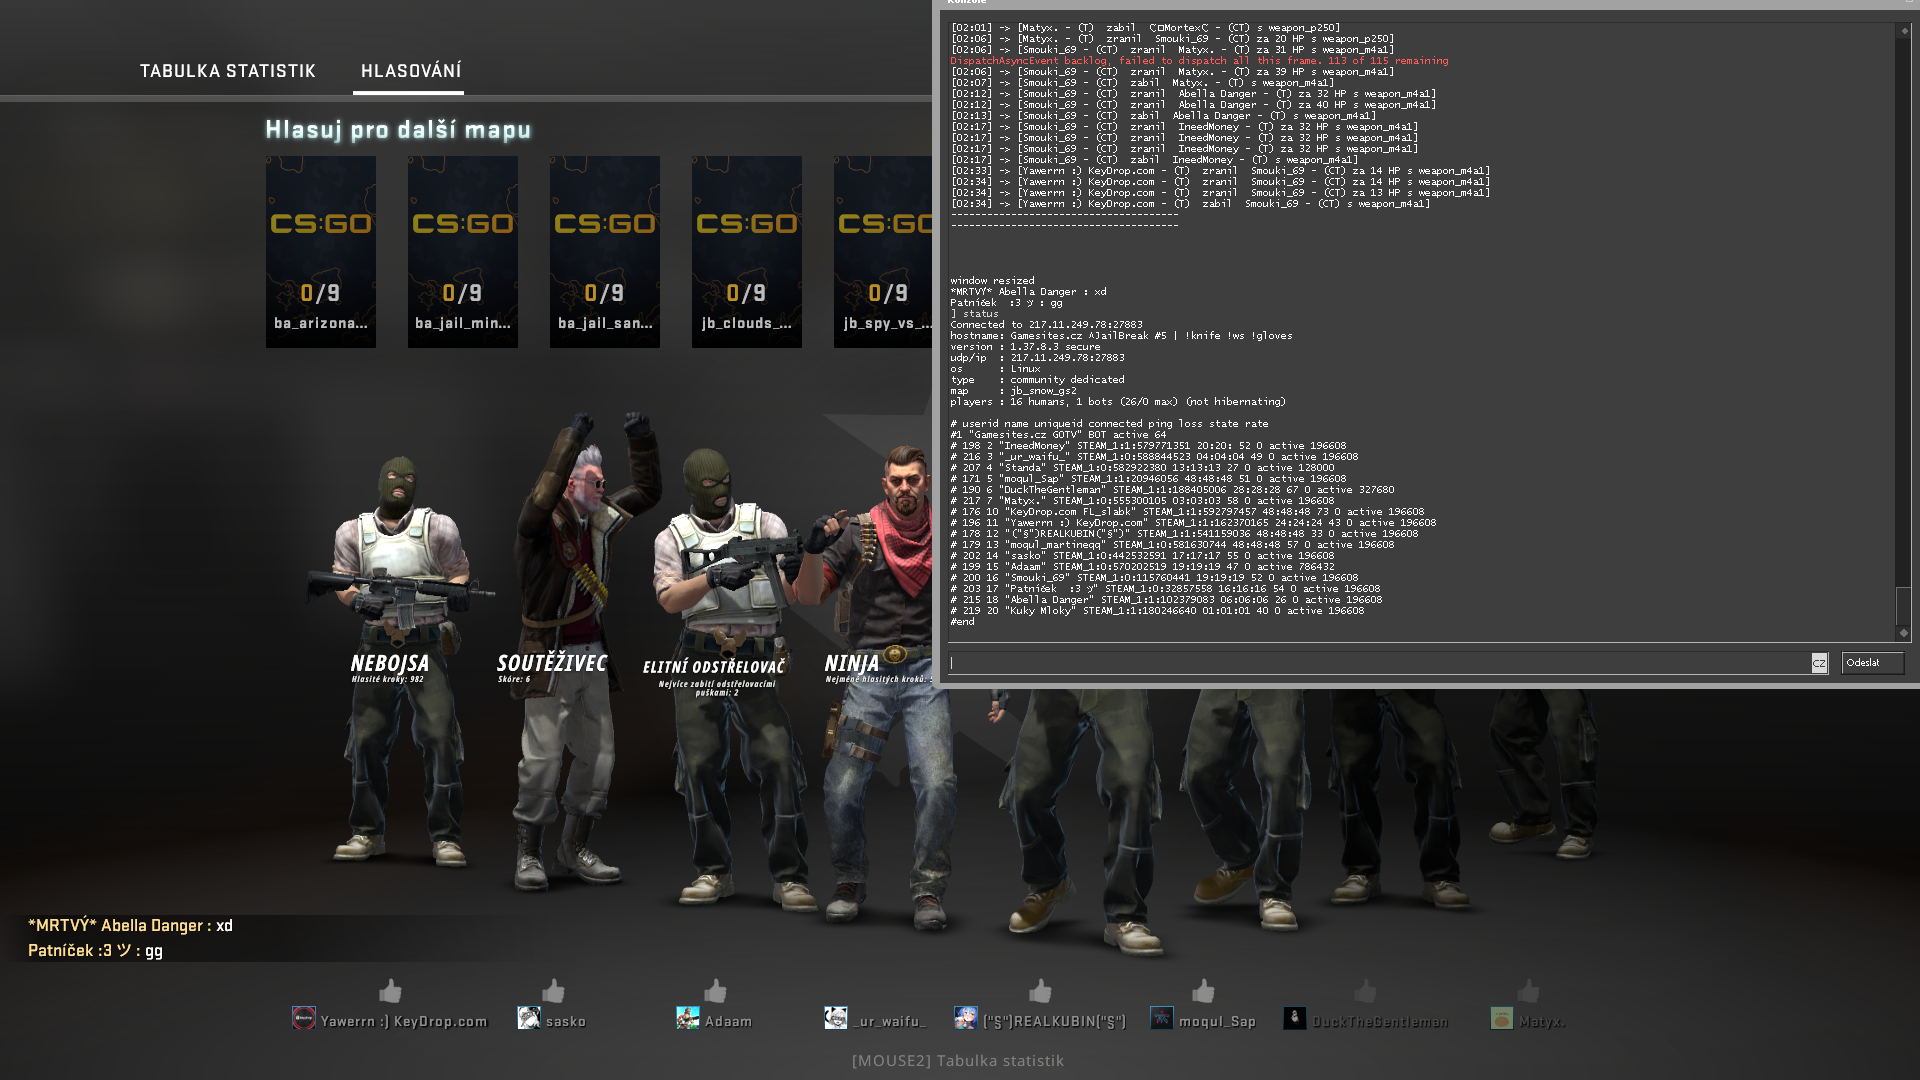Choose ba_jail_san map for next vote

(x=604, y=251)
